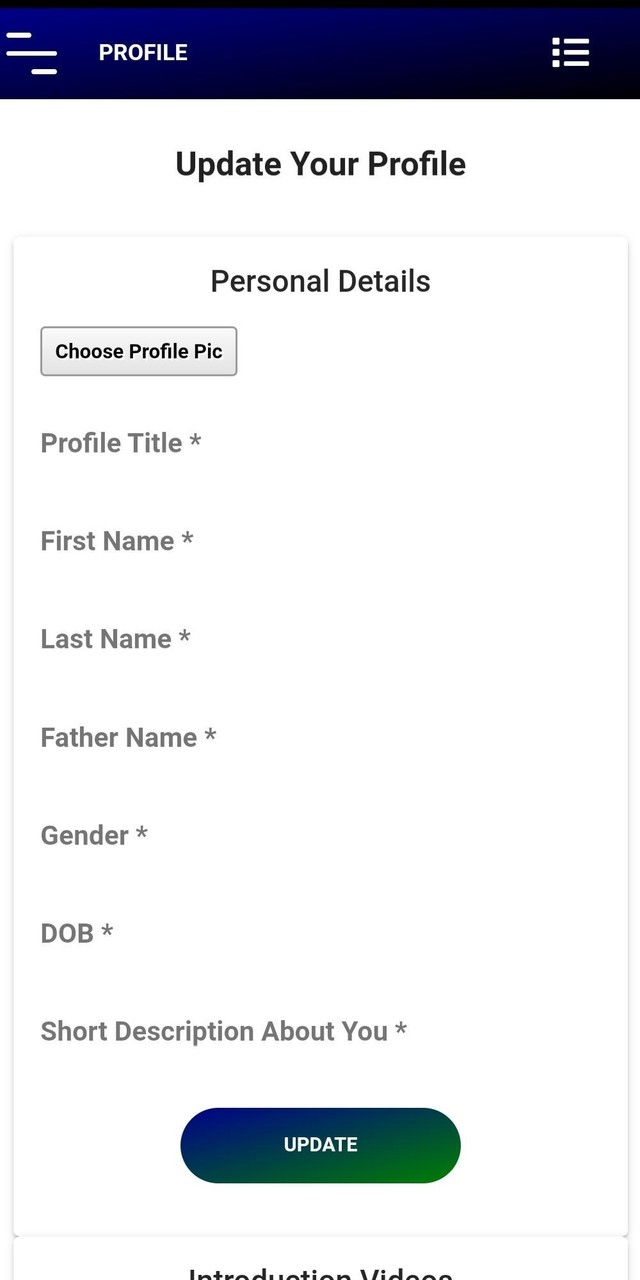Tap the Update Your Profile heading
Viewport: 640px width, 1280px height.
pyautogui.click(x=320, y=163)
